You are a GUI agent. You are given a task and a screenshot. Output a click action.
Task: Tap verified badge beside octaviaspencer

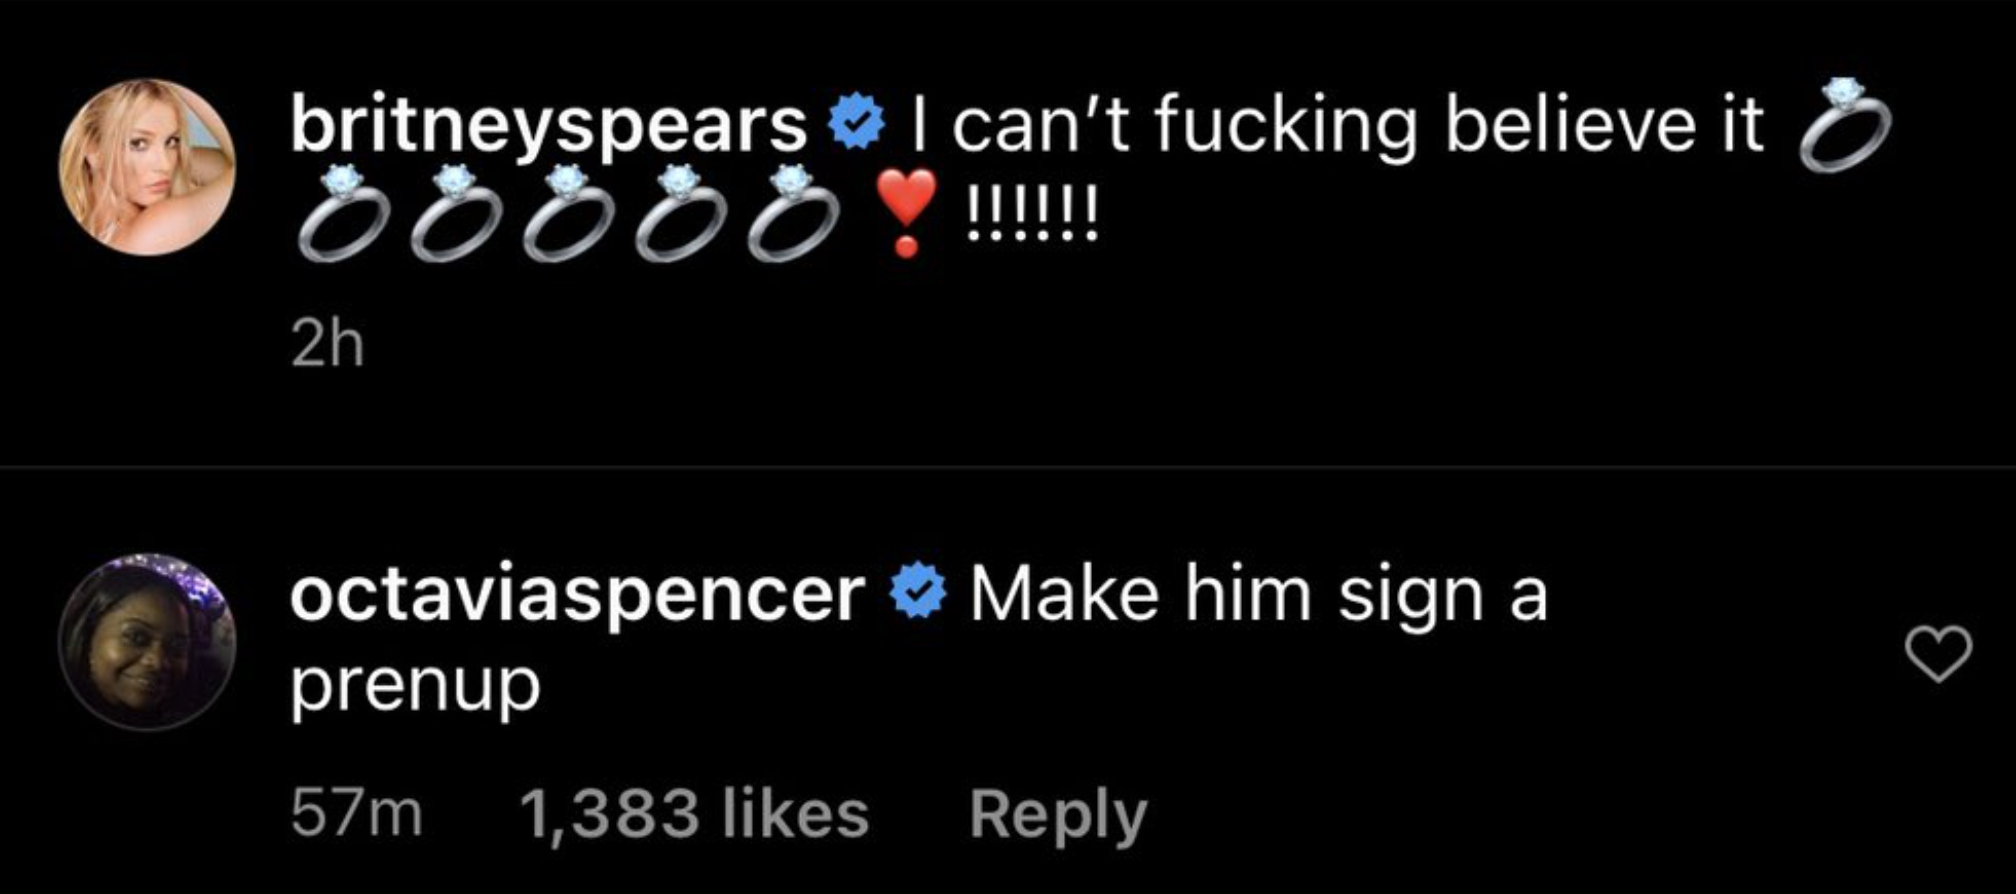[917, 595]
